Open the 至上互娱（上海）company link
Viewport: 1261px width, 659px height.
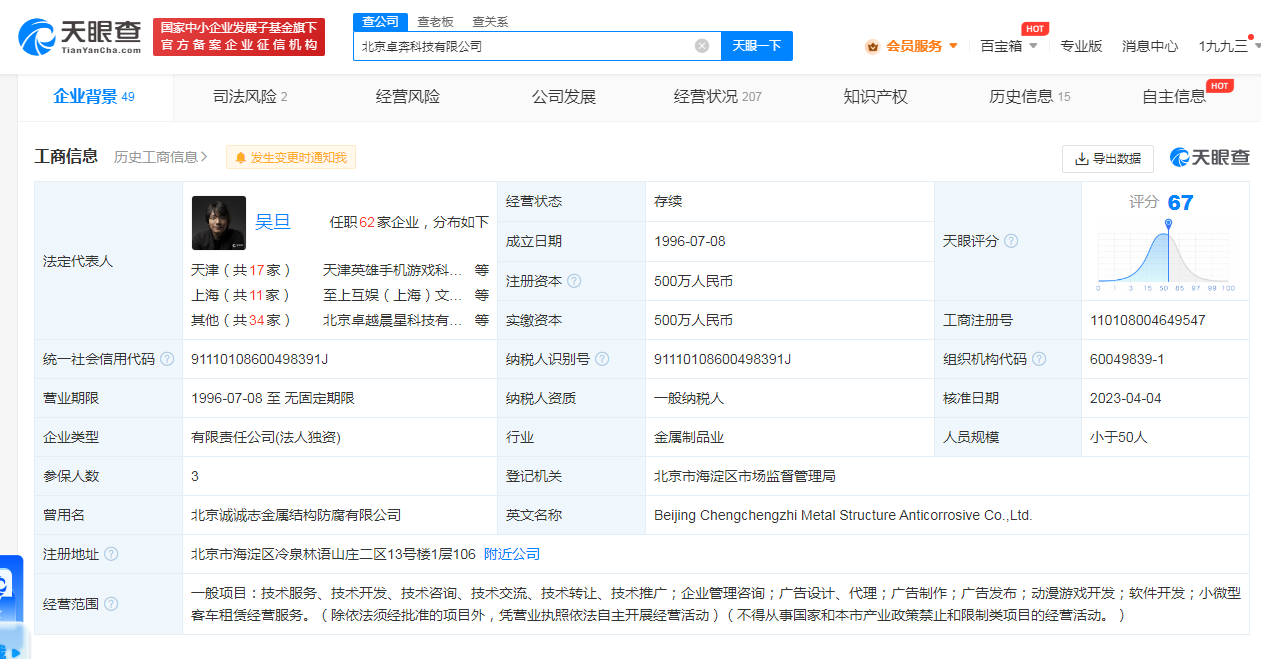click(x=392, y=295)
